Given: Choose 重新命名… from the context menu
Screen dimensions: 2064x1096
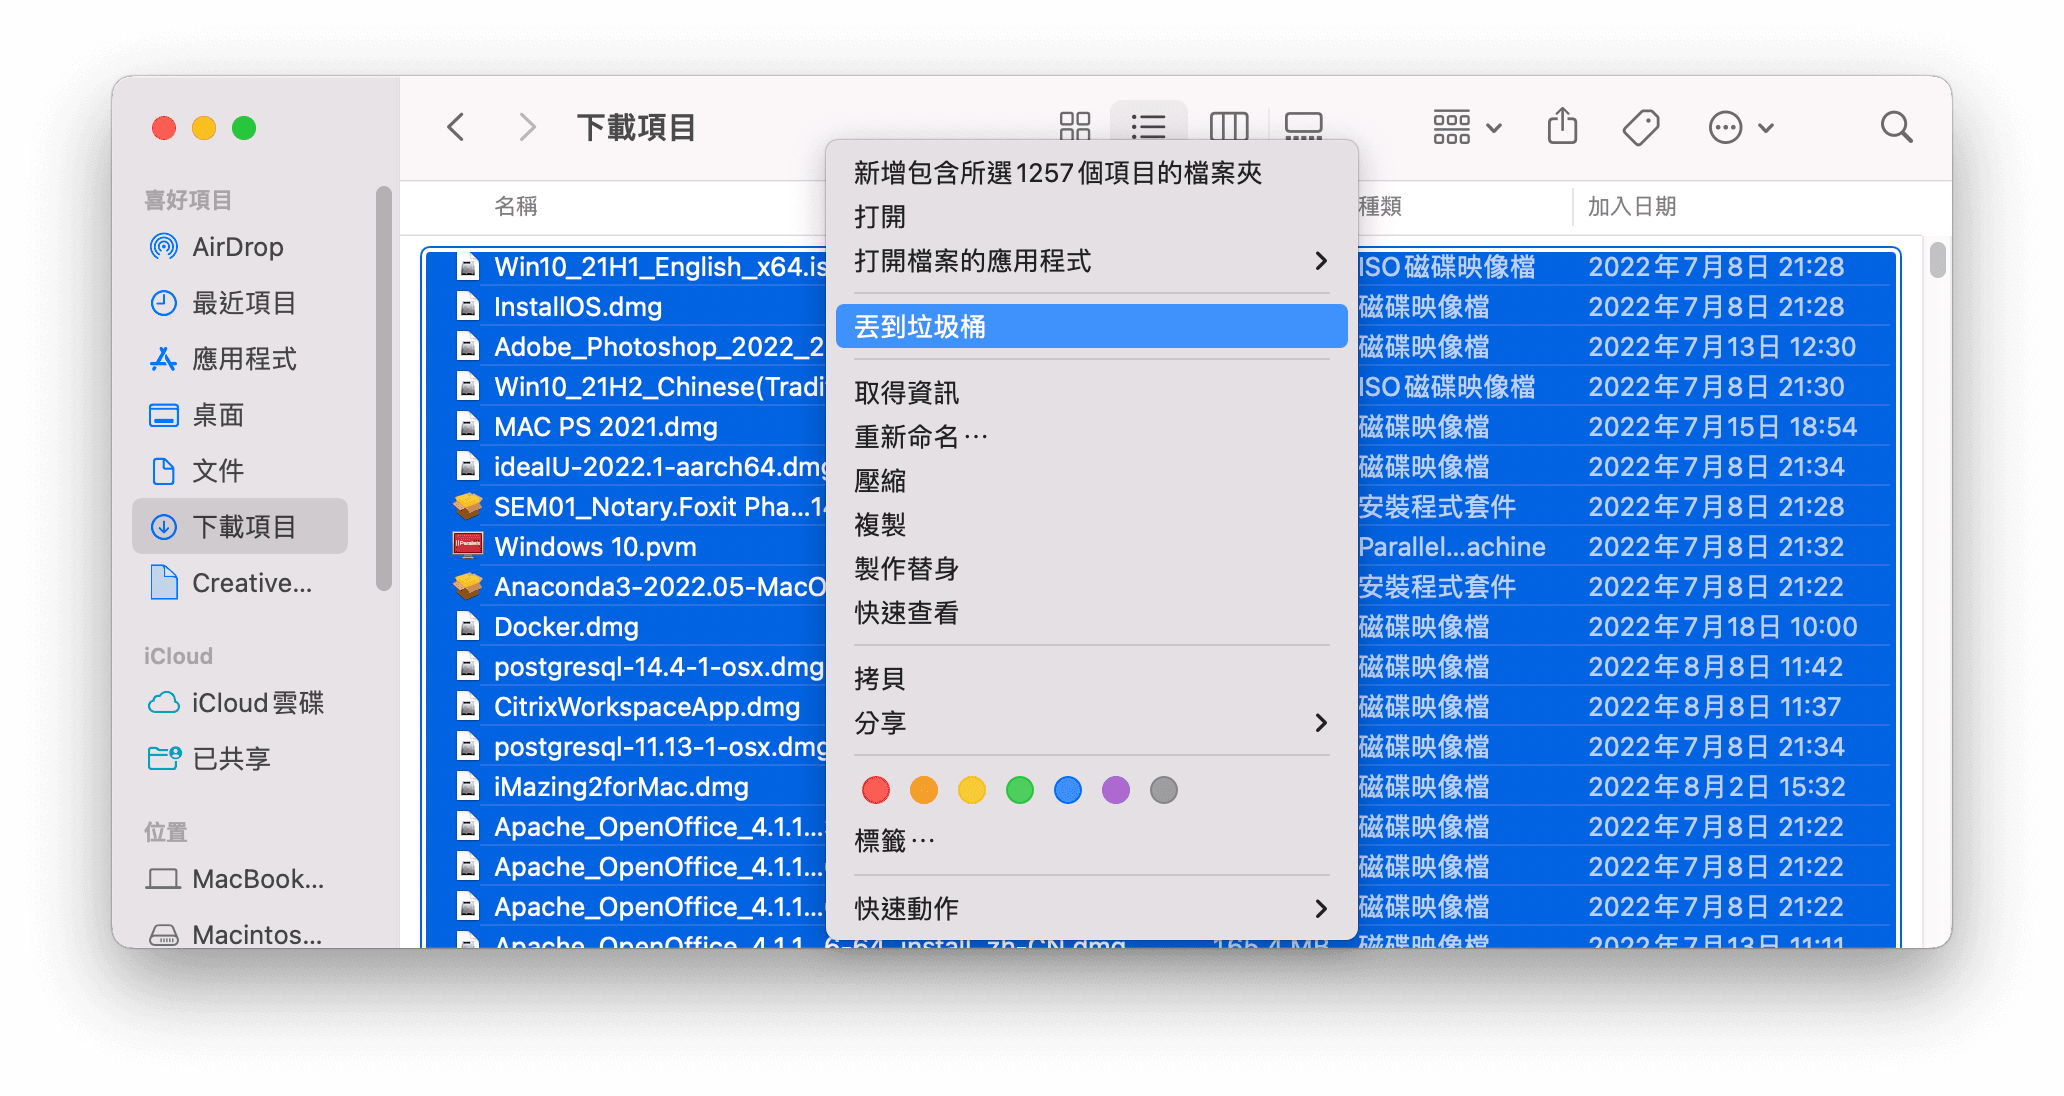Looking at the screenshot, I should click(x=1091, y=437).
